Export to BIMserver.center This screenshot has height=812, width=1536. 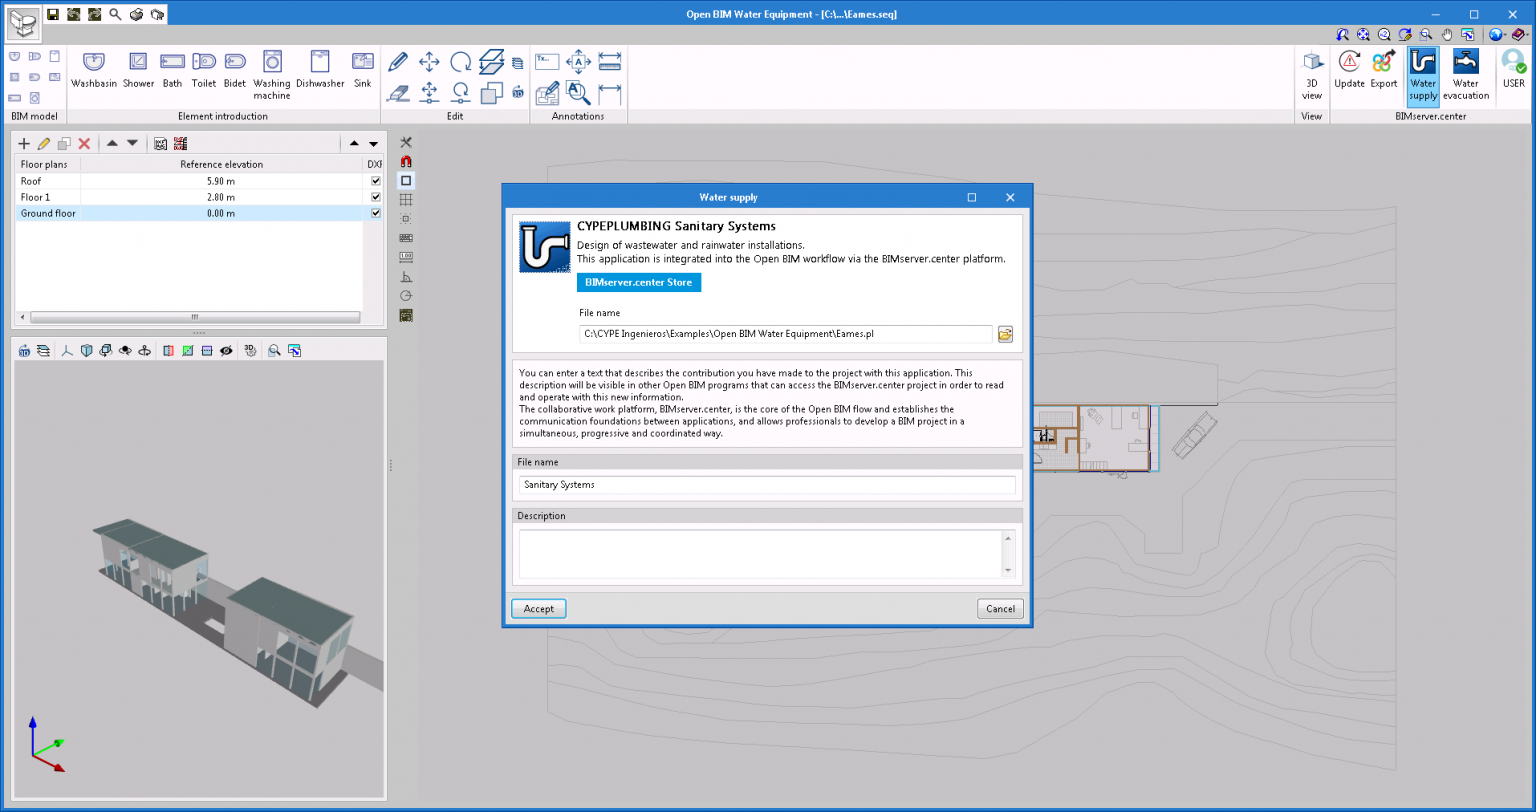click(x=1384, y=70)
